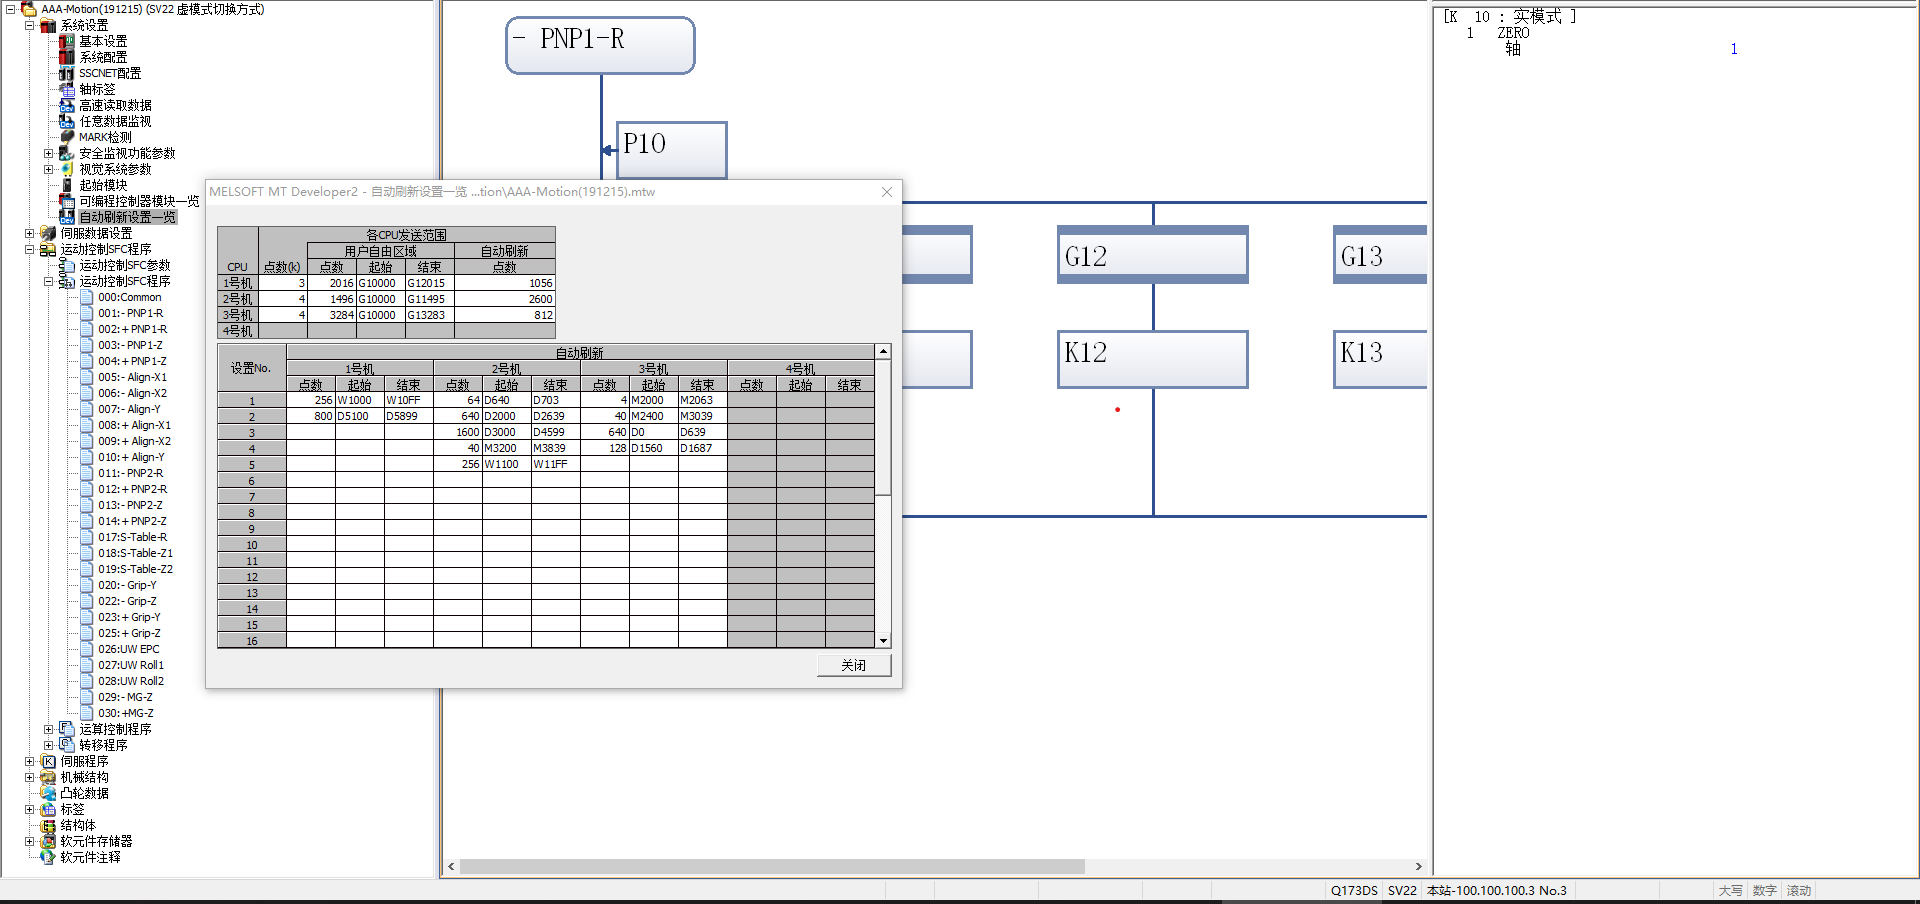This screenshot has height=904, width=1920.
Task: Click the horizontal scrollbar of the SFC canvas
Action: 770,866
